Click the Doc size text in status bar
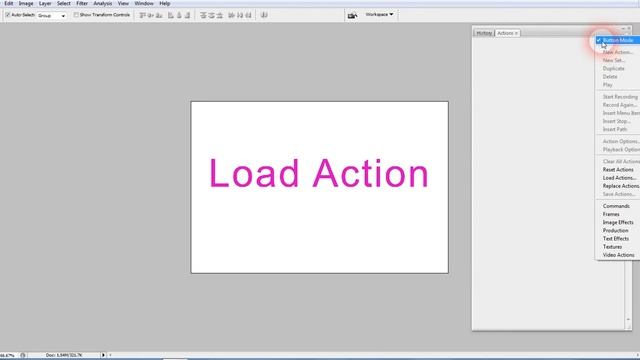 pyautogui.click(x=64, y=356)
